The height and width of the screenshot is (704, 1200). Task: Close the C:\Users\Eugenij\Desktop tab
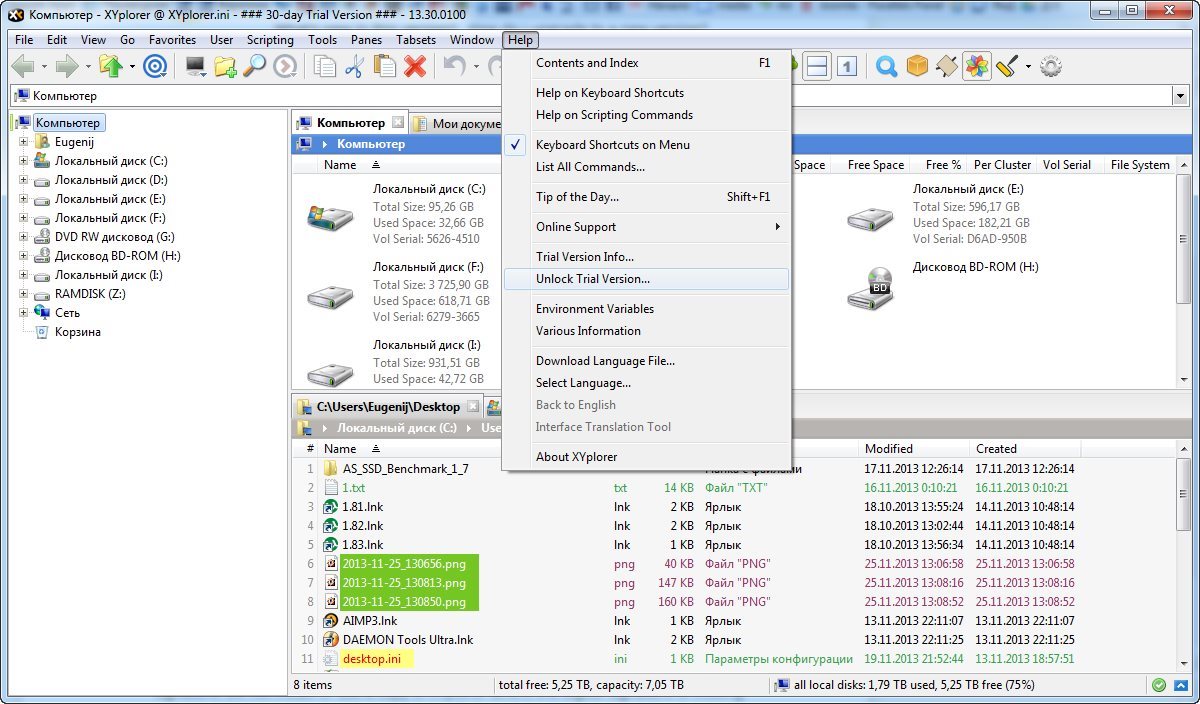(474, 407)
